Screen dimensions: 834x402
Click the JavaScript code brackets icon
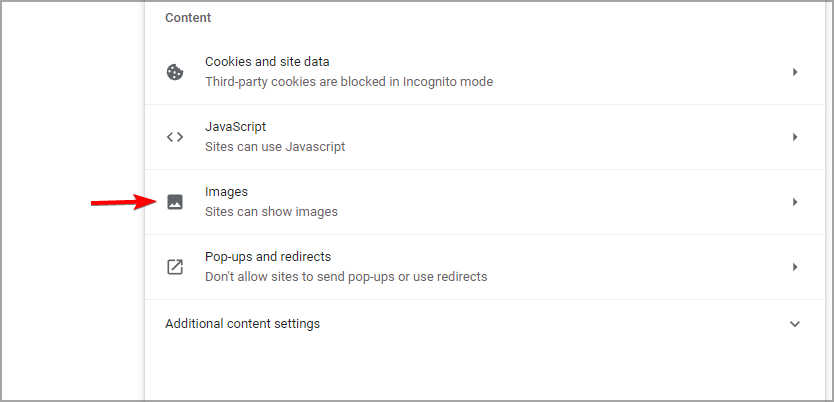(175, 137)
